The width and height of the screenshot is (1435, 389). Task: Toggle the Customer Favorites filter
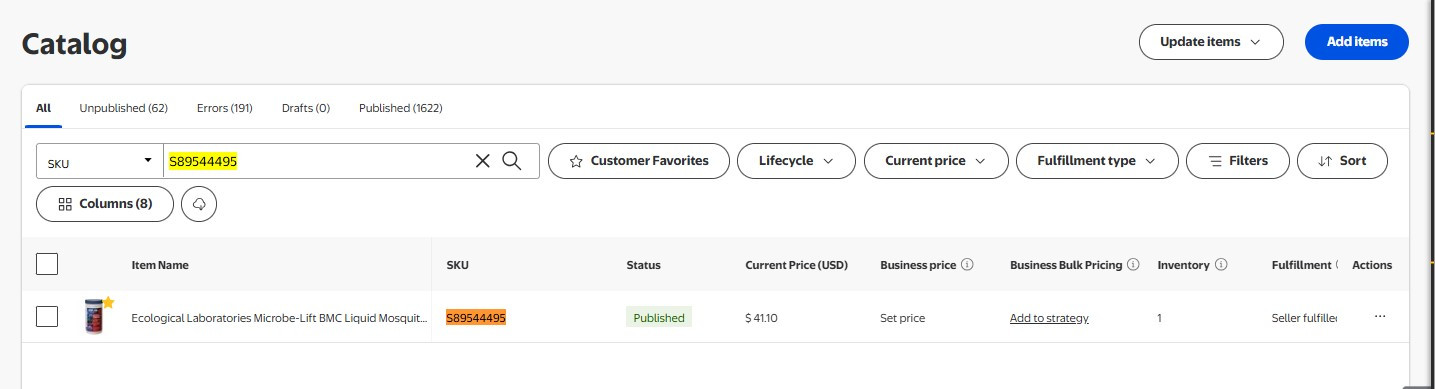click(638, 161)
